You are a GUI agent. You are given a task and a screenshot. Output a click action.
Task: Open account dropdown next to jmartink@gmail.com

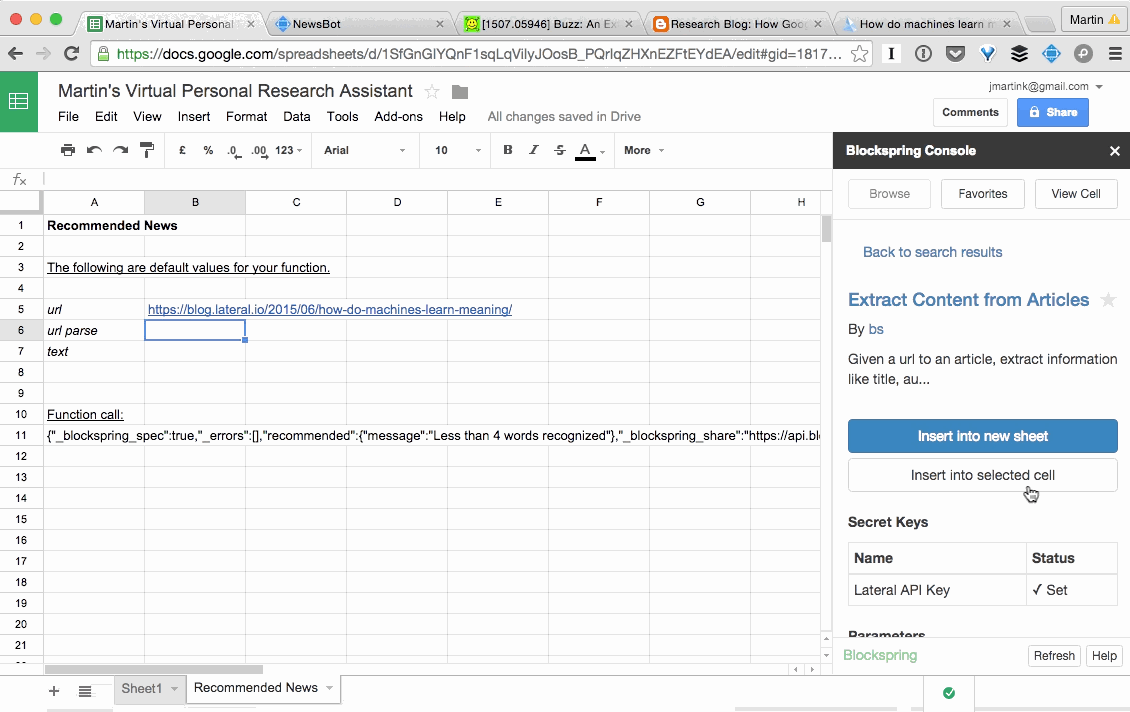1099,86
